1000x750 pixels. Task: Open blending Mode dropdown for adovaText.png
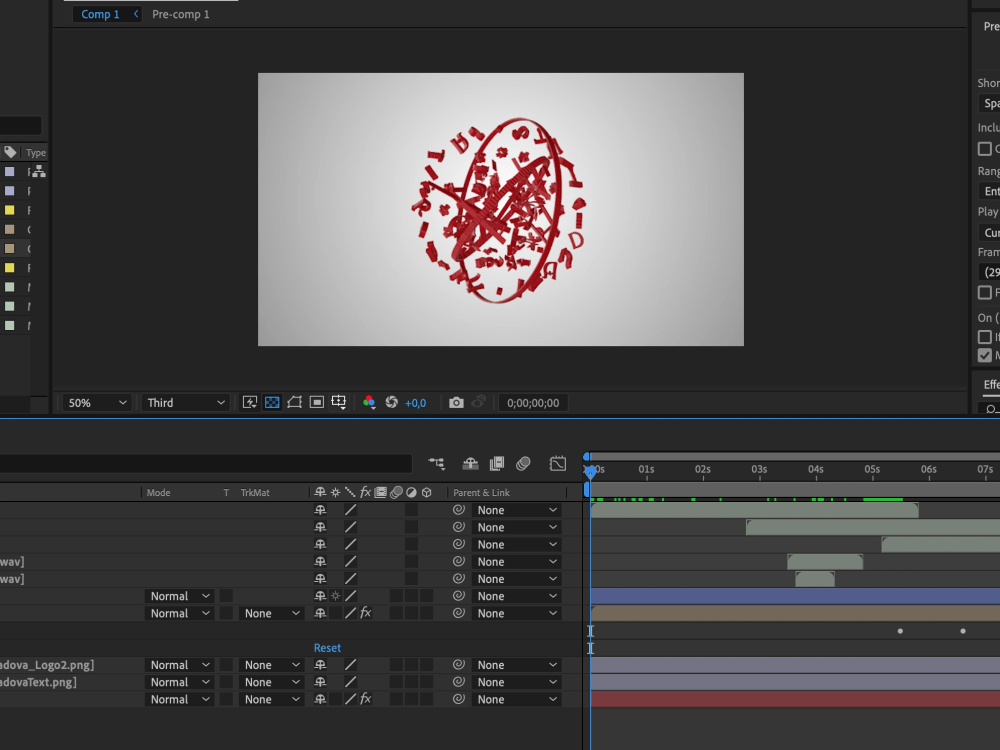point(179,682)
